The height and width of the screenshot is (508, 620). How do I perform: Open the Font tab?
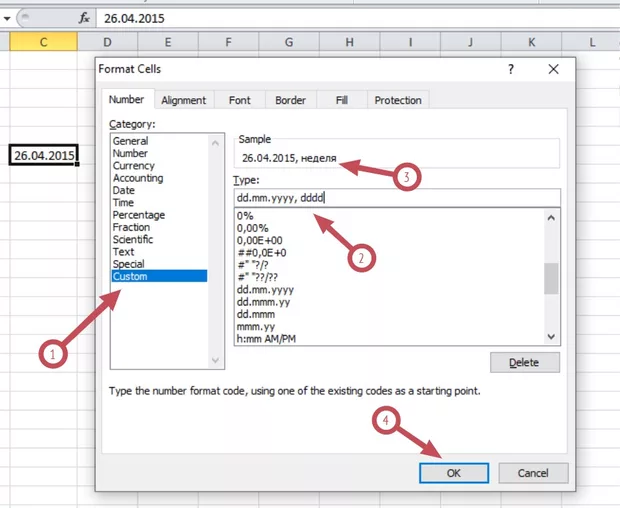(240, 100)
